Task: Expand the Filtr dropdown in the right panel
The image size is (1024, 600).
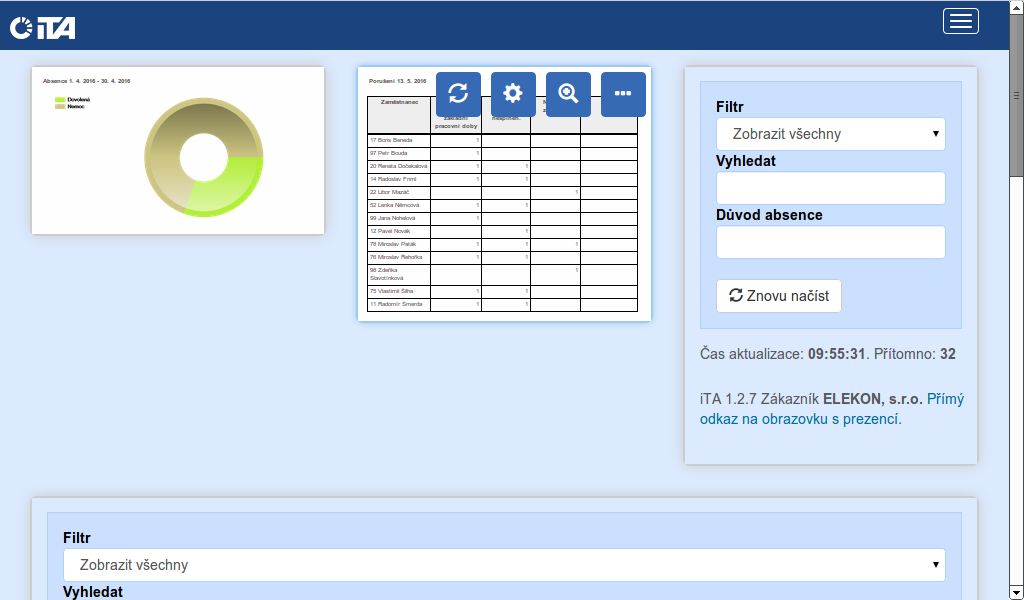Action: (830, 134)
